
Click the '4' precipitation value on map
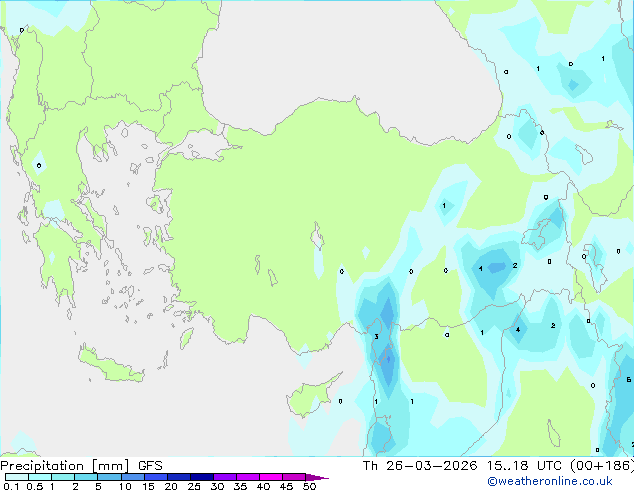518,329
